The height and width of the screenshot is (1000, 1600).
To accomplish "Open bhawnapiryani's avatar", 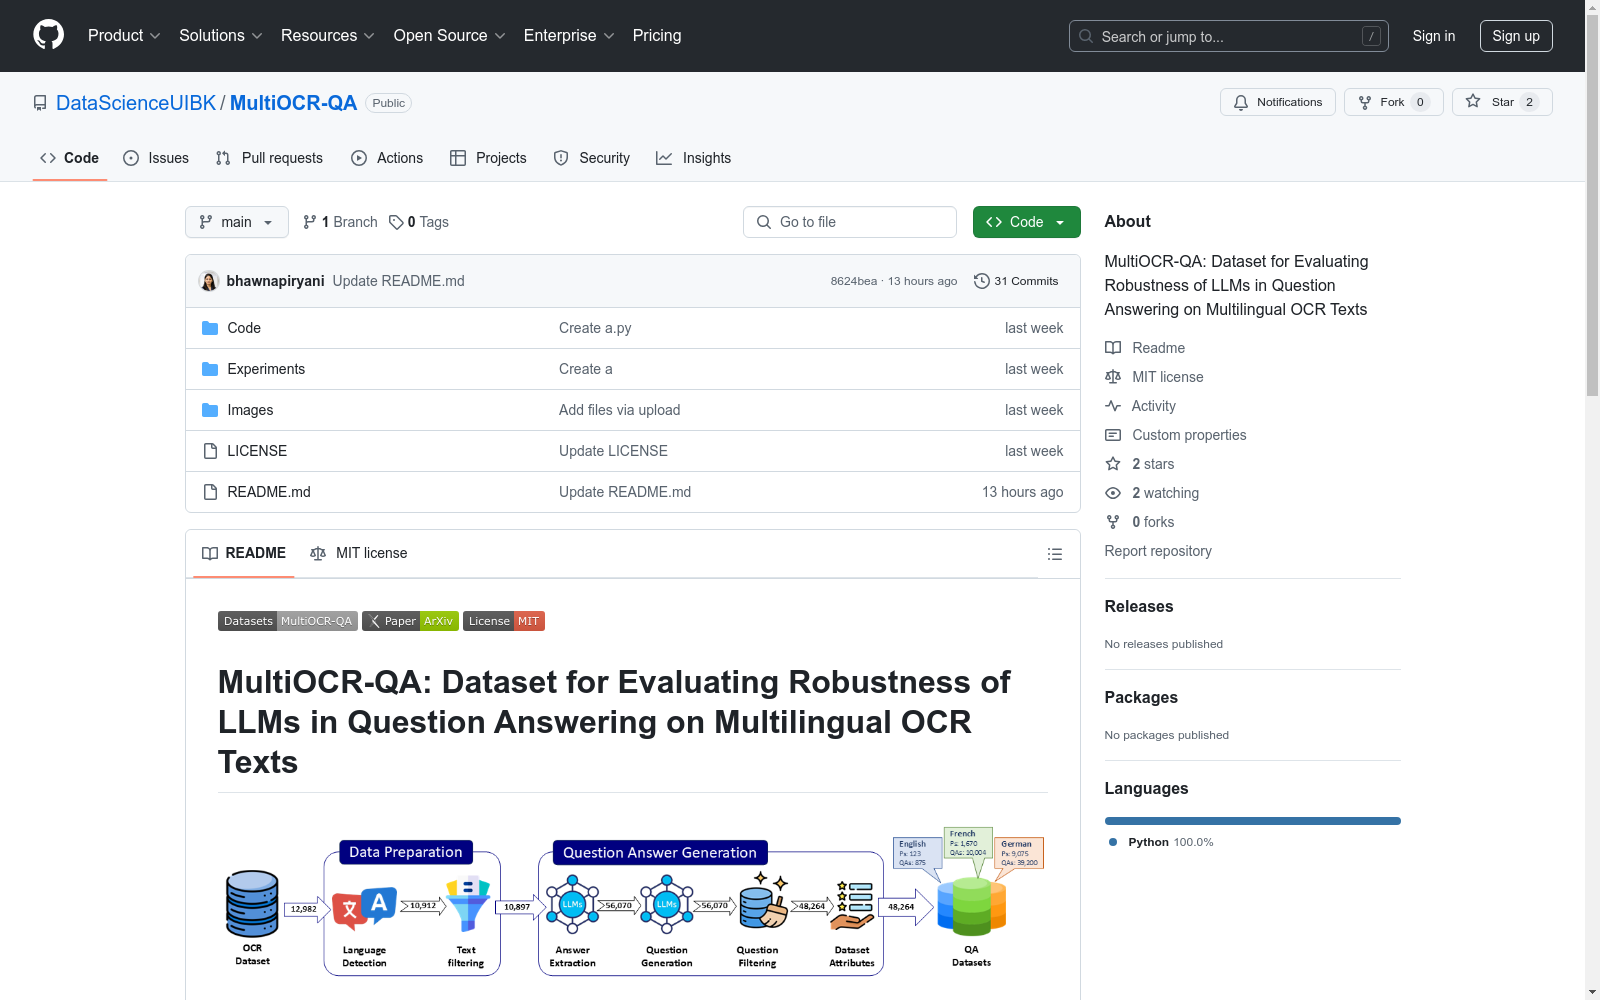I will [209, 281].
